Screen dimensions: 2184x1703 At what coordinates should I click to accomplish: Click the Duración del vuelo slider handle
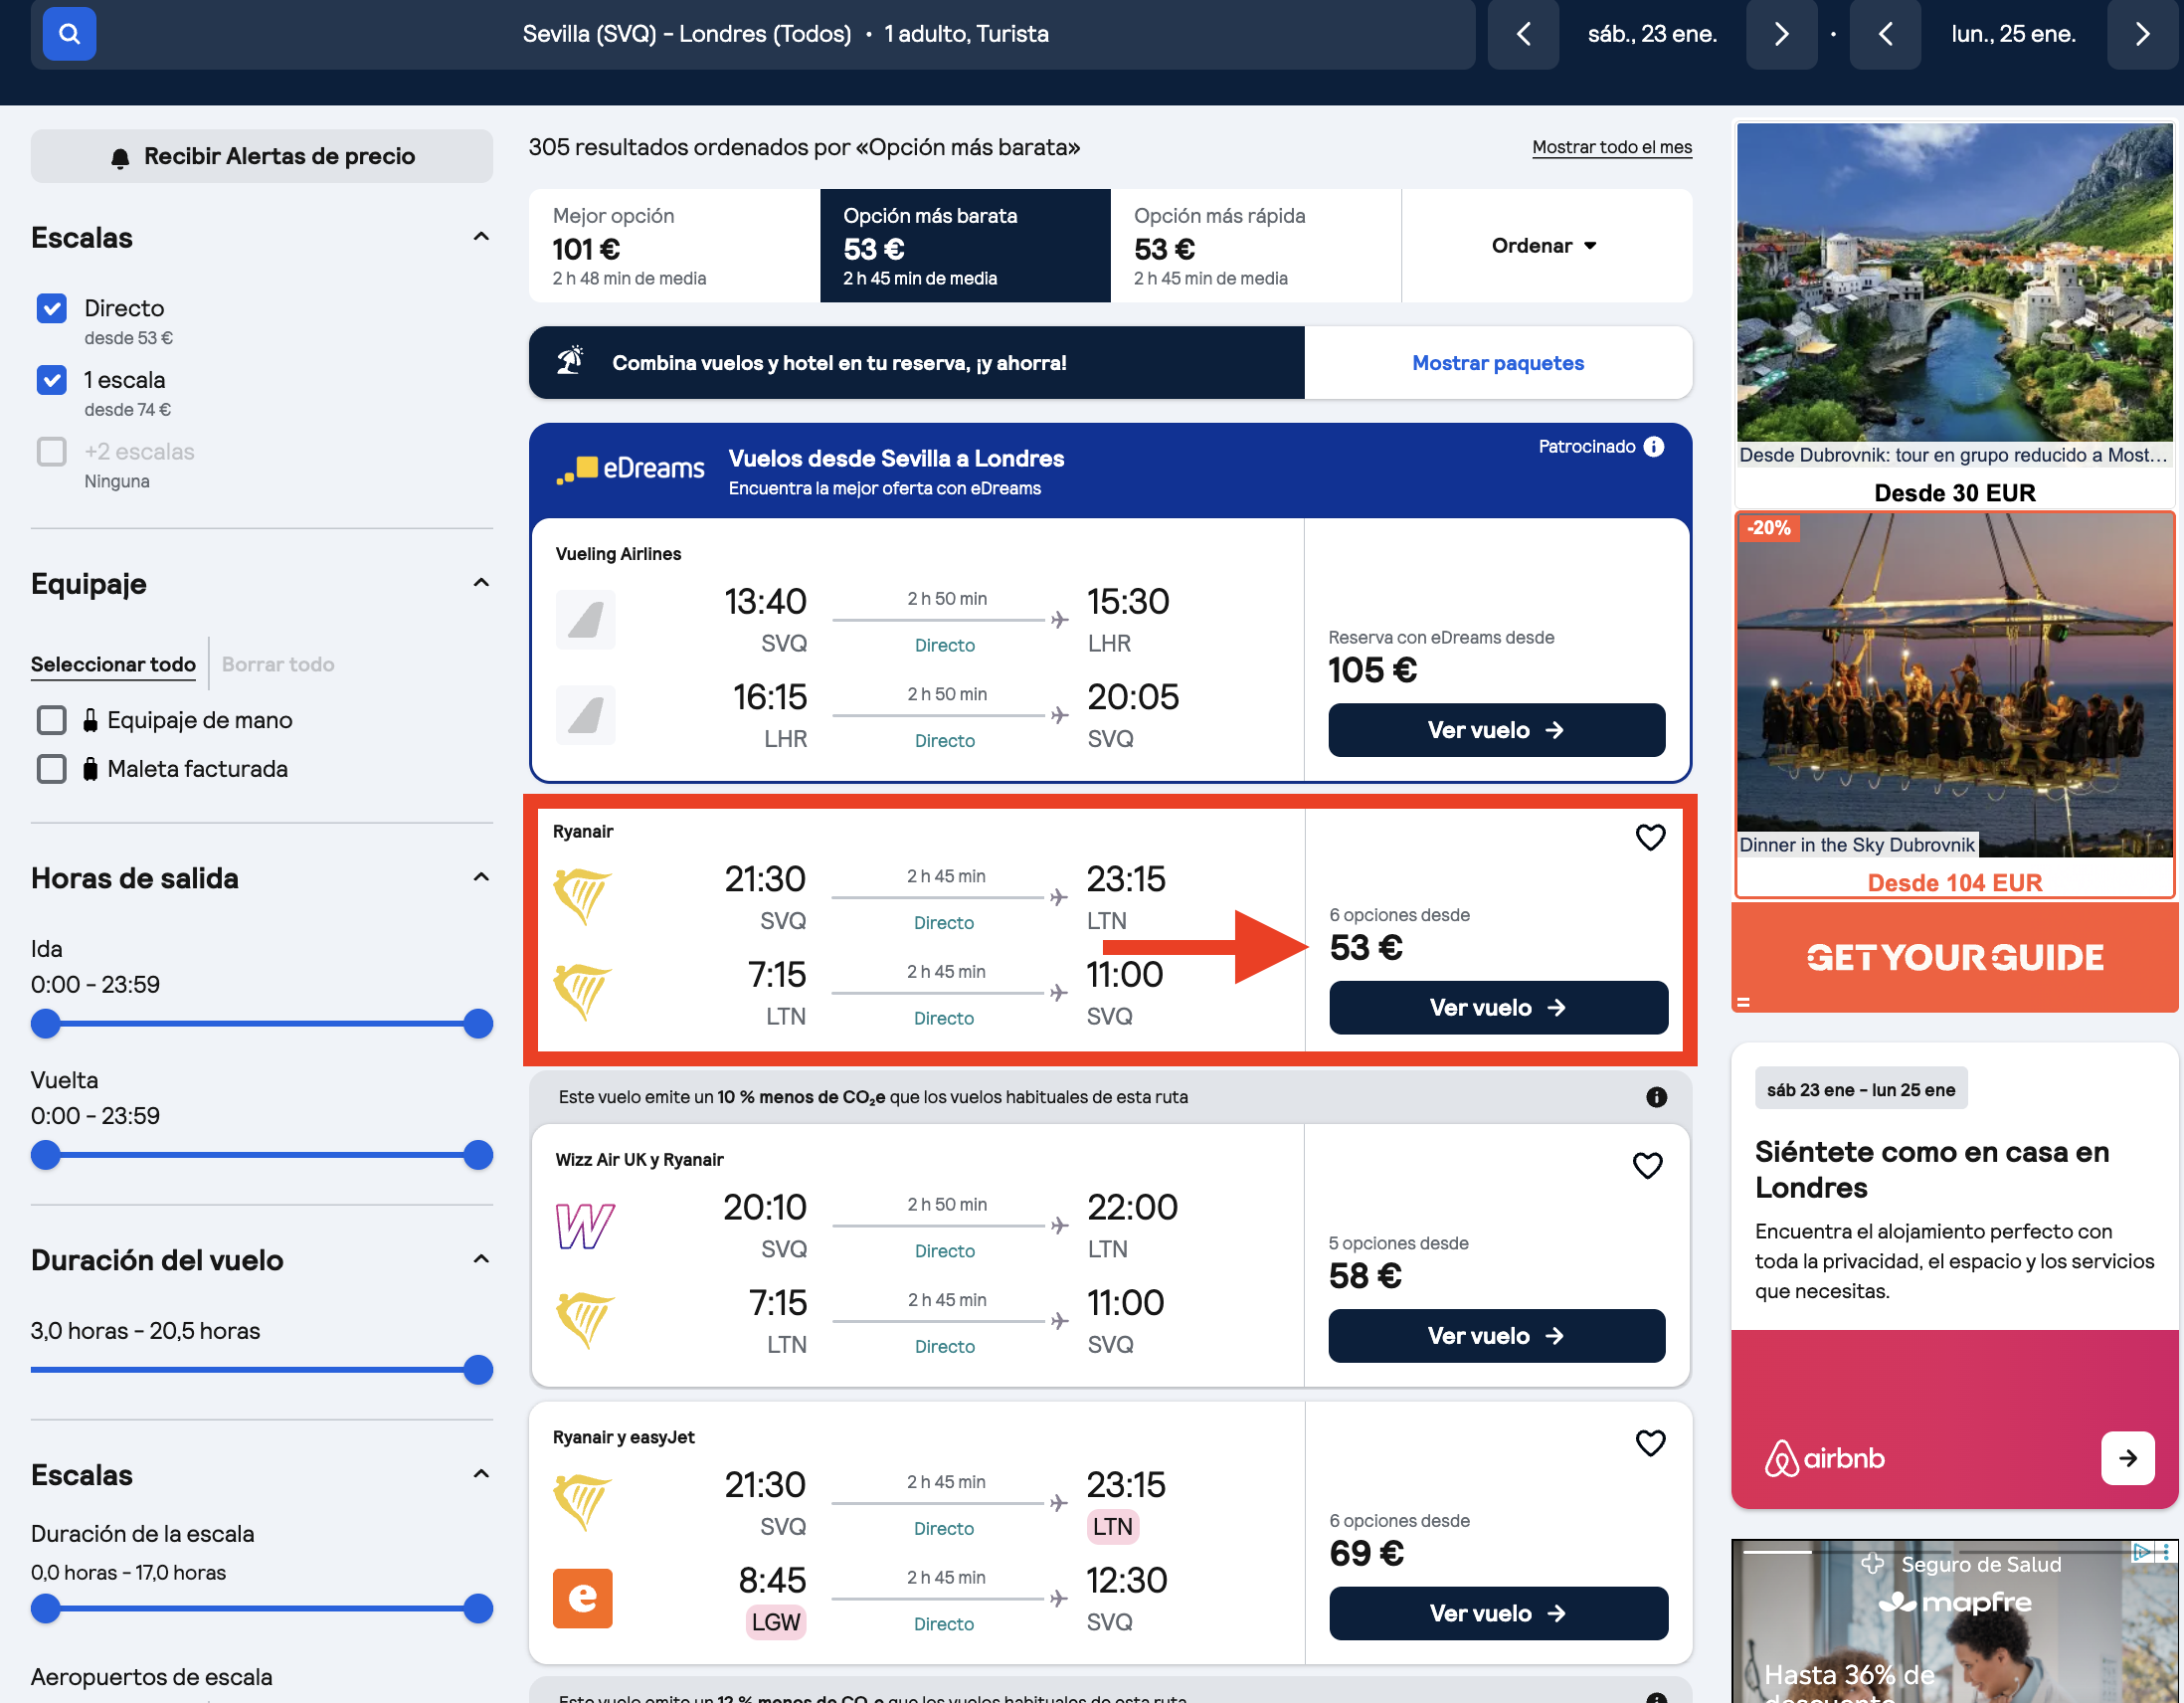click(x=478, y=1369)
